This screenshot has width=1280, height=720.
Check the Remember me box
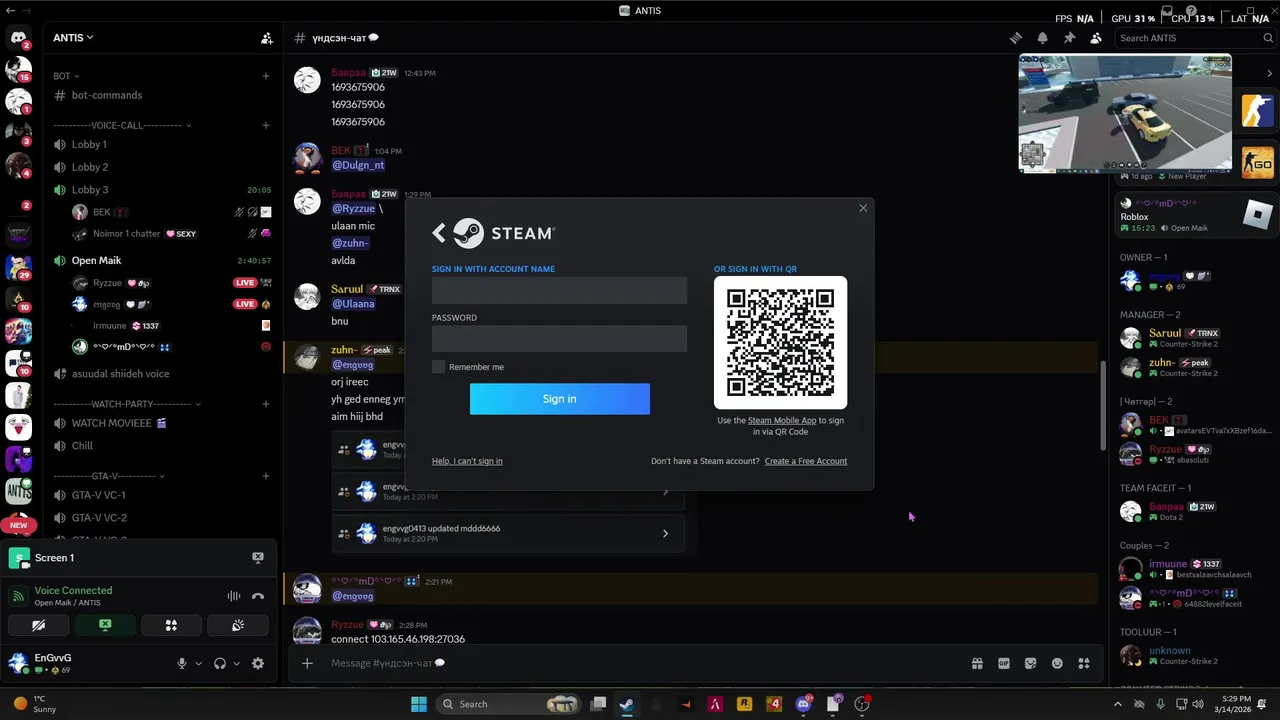(x=438, y=367)
